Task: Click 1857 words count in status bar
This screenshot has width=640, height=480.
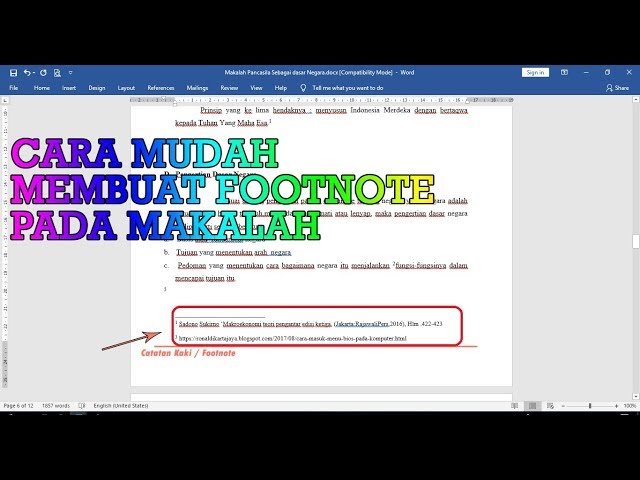Action: point(56,406)
